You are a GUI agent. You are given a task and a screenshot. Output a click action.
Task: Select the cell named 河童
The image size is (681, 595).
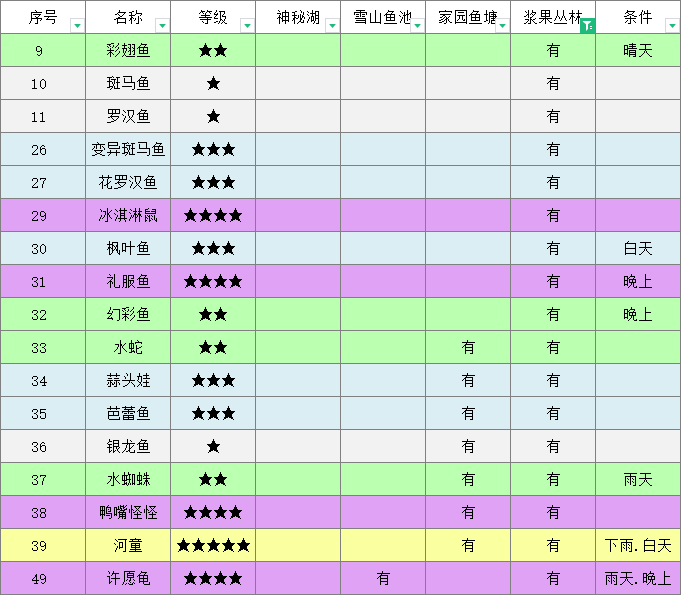click(128, 545)
